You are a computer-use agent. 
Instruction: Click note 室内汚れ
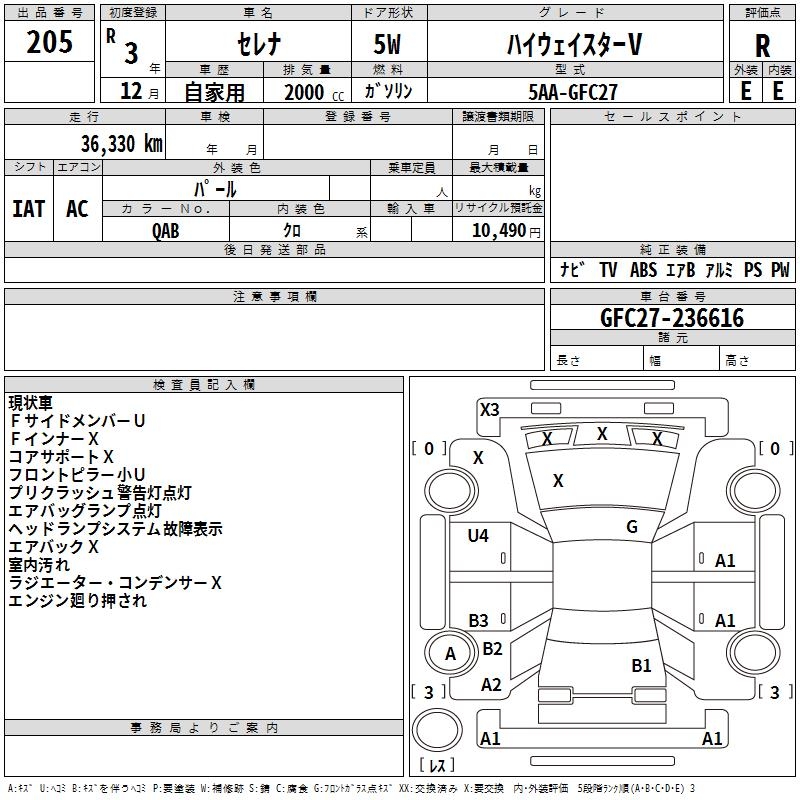tap(39, 565)
